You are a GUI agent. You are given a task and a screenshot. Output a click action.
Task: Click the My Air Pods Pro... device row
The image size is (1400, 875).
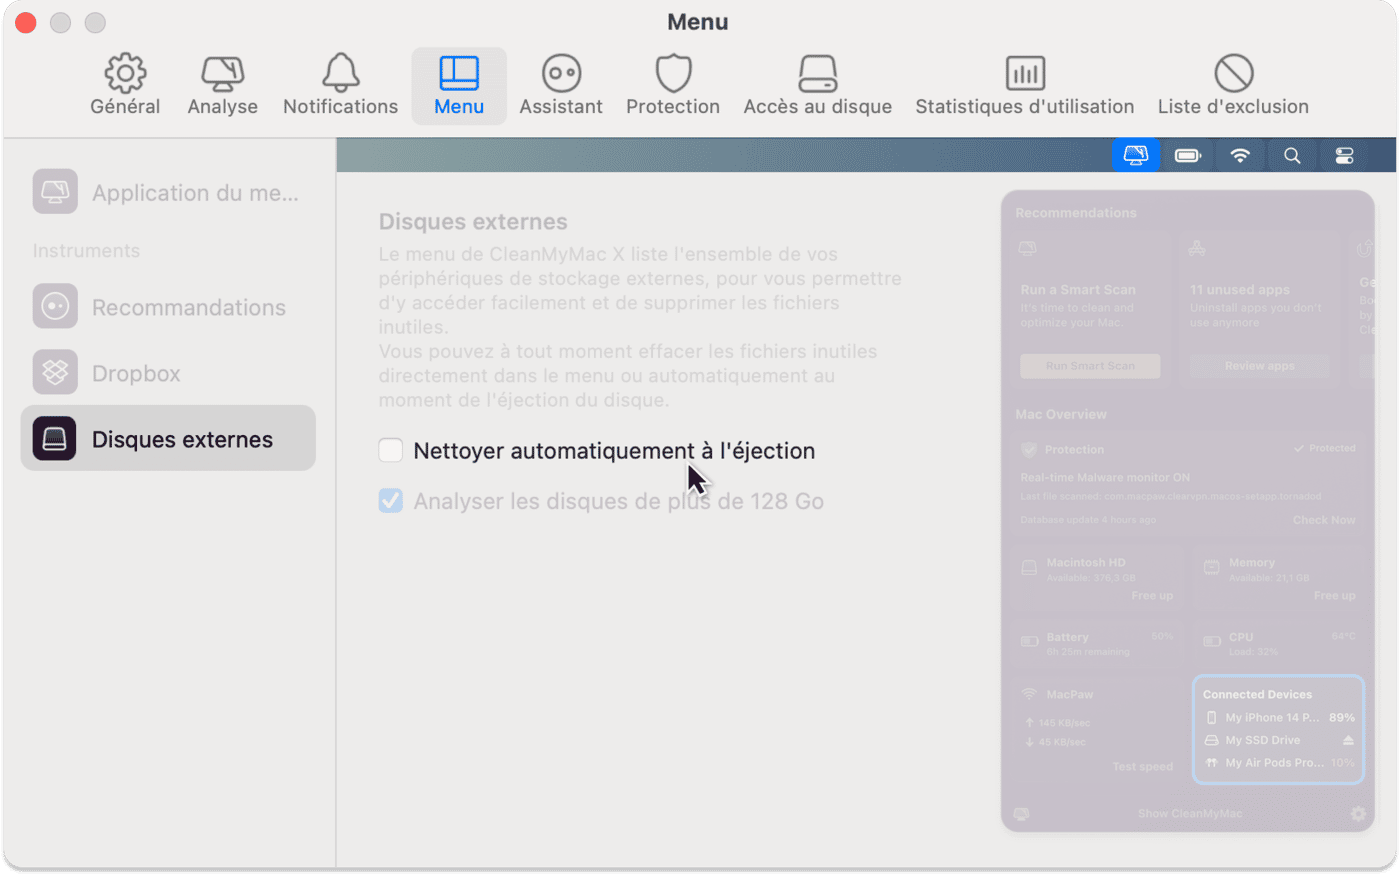coord(1279,763)
